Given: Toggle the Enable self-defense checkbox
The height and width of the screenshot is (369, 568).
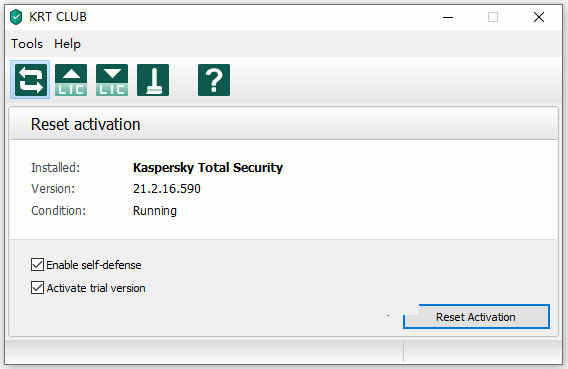Looking at the screenshot, I should click(x=37, y=265).
